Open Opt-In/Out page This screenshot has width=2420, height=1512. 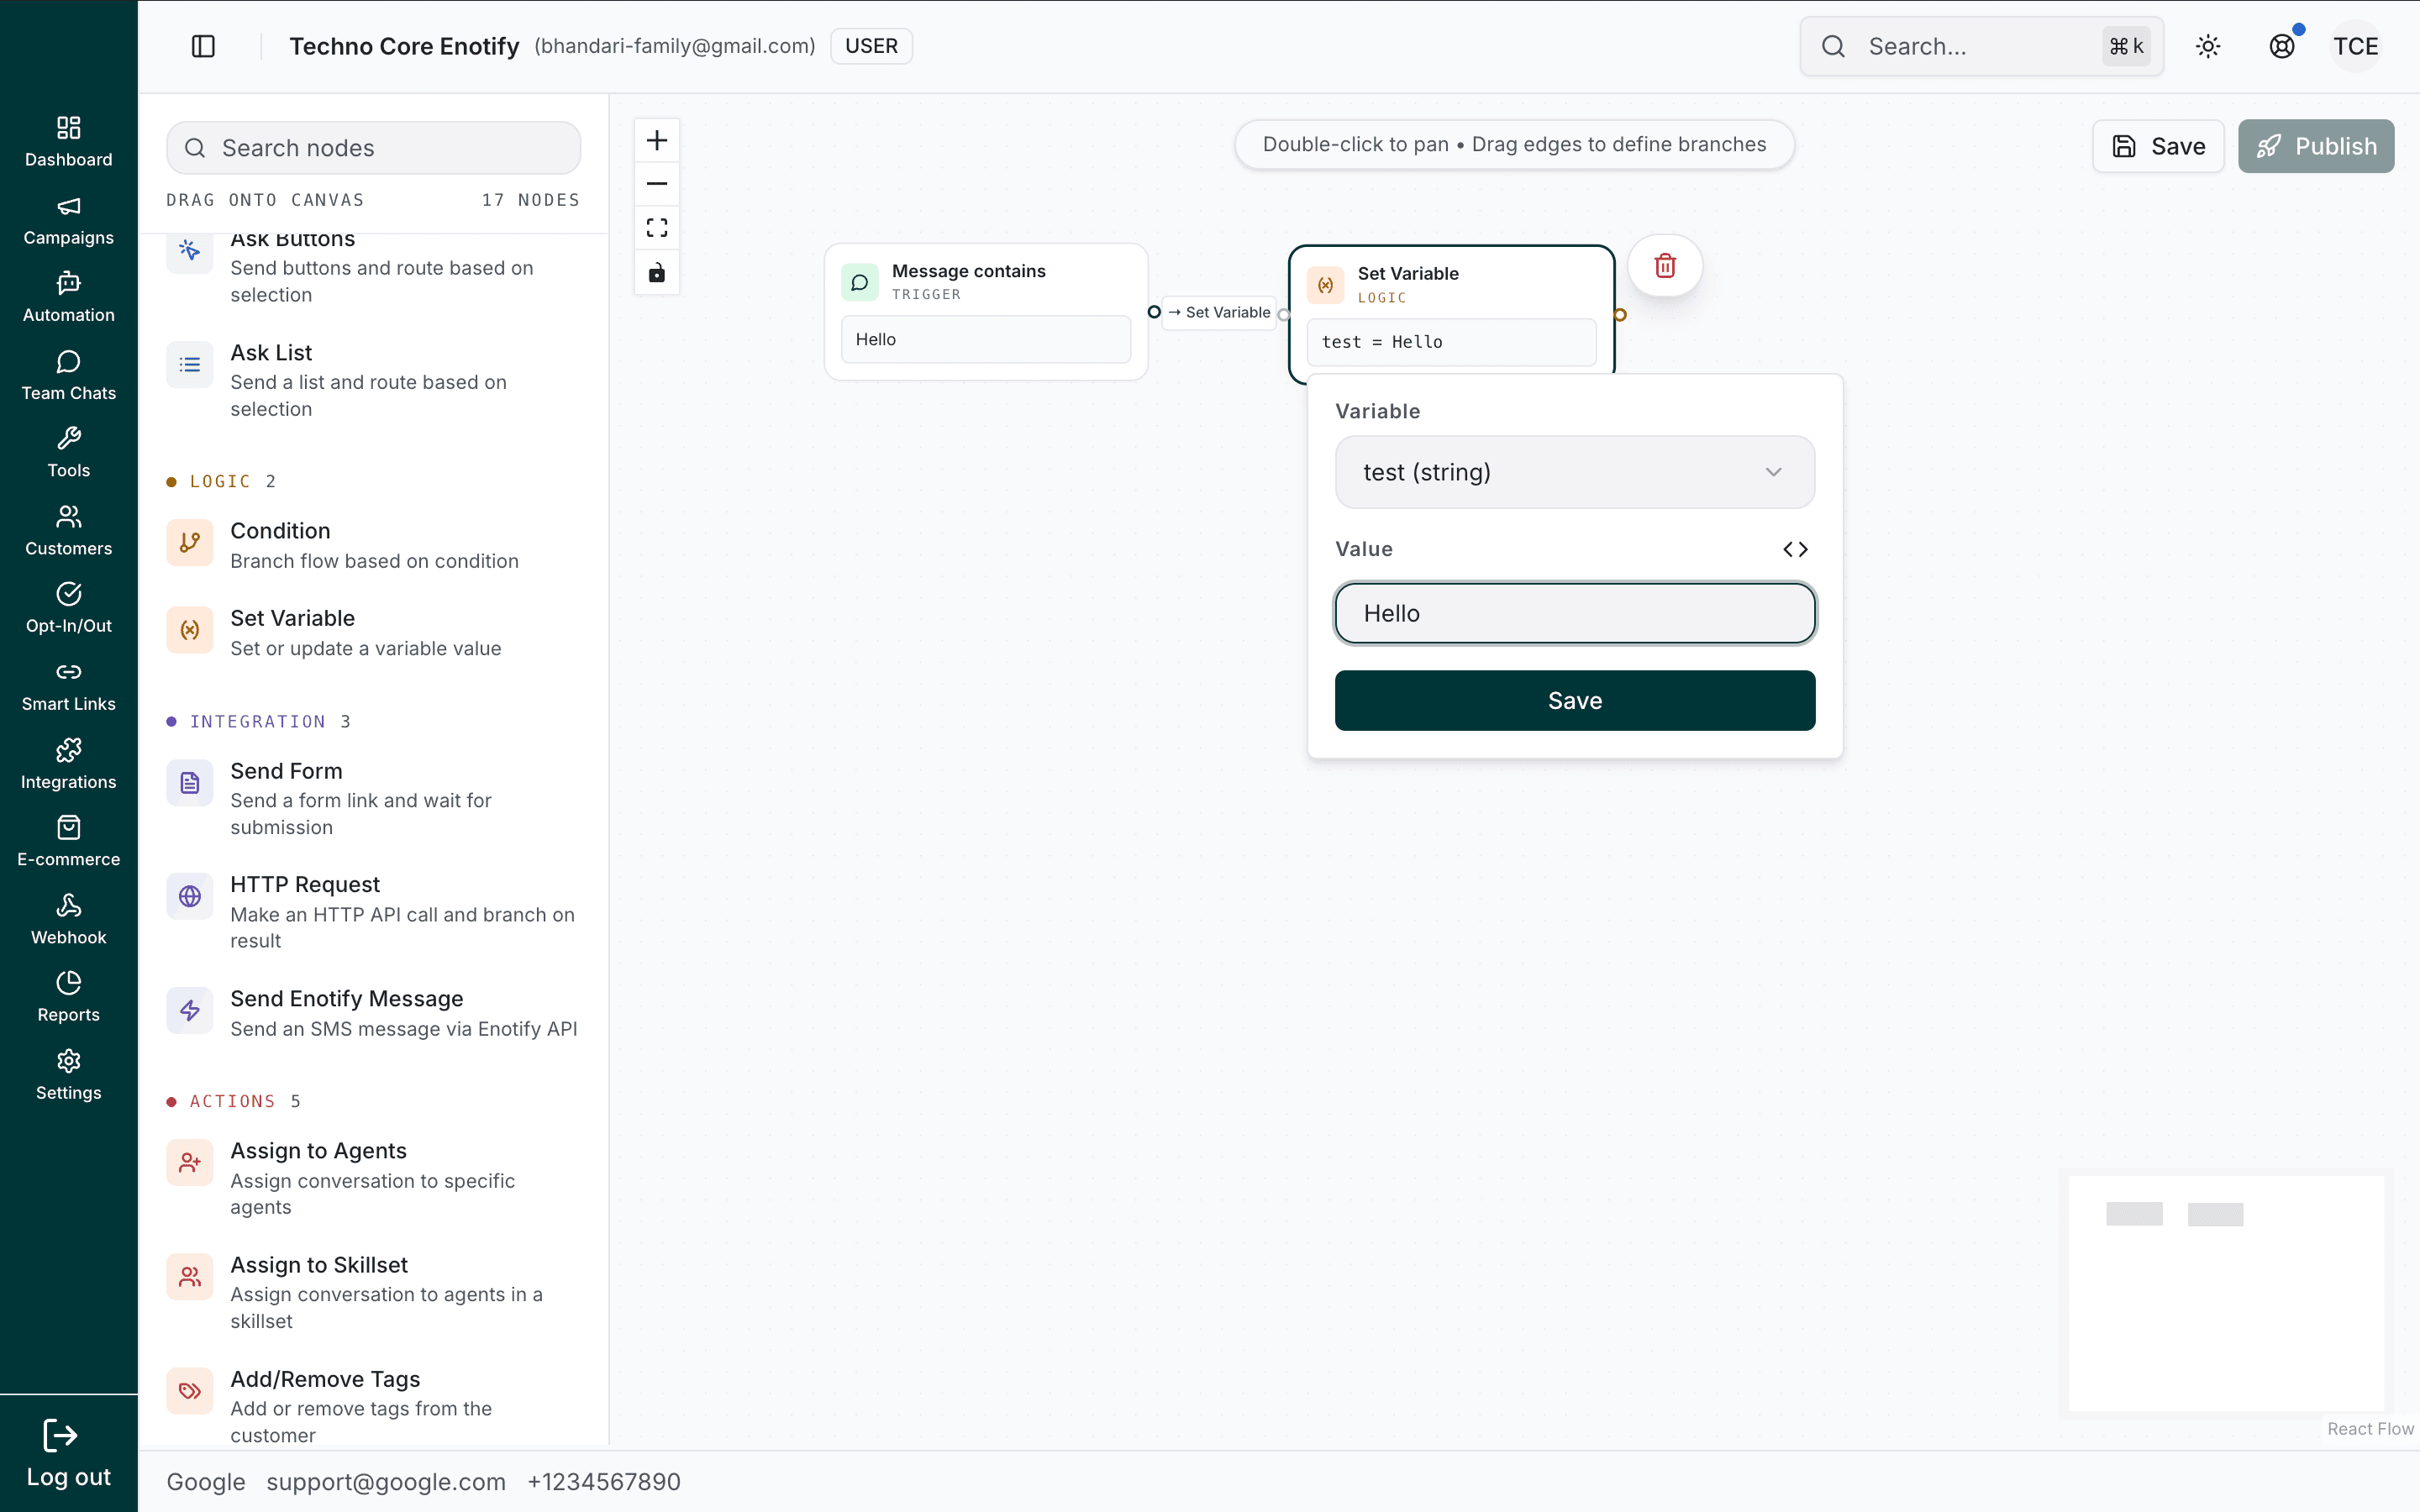click(x=68, y=608)
